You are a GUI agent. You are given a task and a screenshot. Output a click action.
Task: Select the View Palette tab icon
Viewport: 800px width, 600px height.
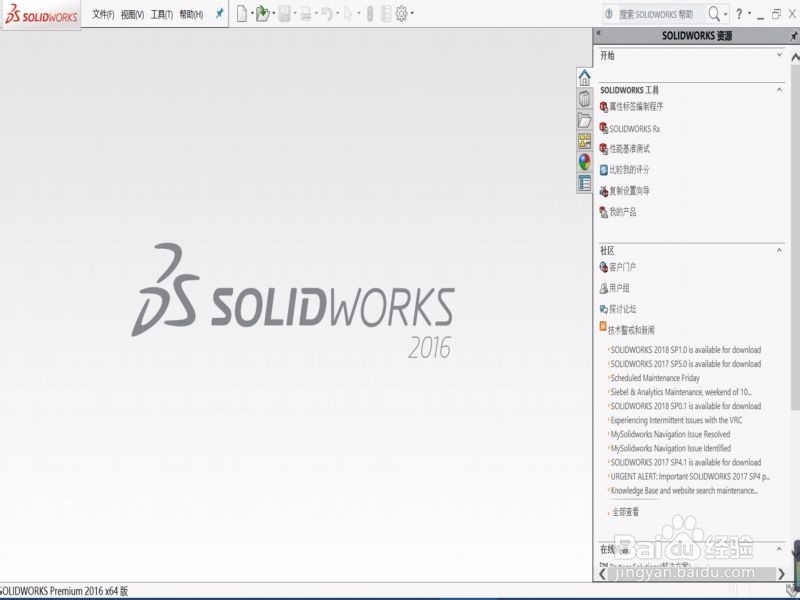click(x=585, y=141)
